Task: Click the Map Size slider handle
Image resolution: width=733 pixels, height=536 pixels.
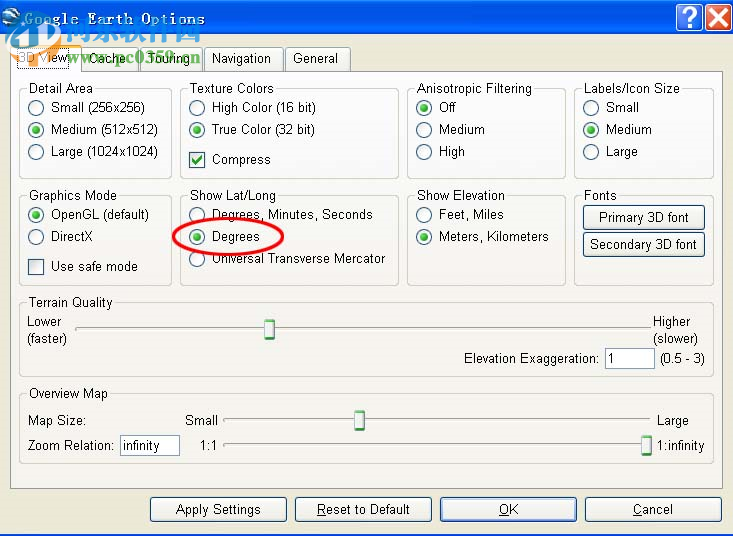Action: (359, 421)
